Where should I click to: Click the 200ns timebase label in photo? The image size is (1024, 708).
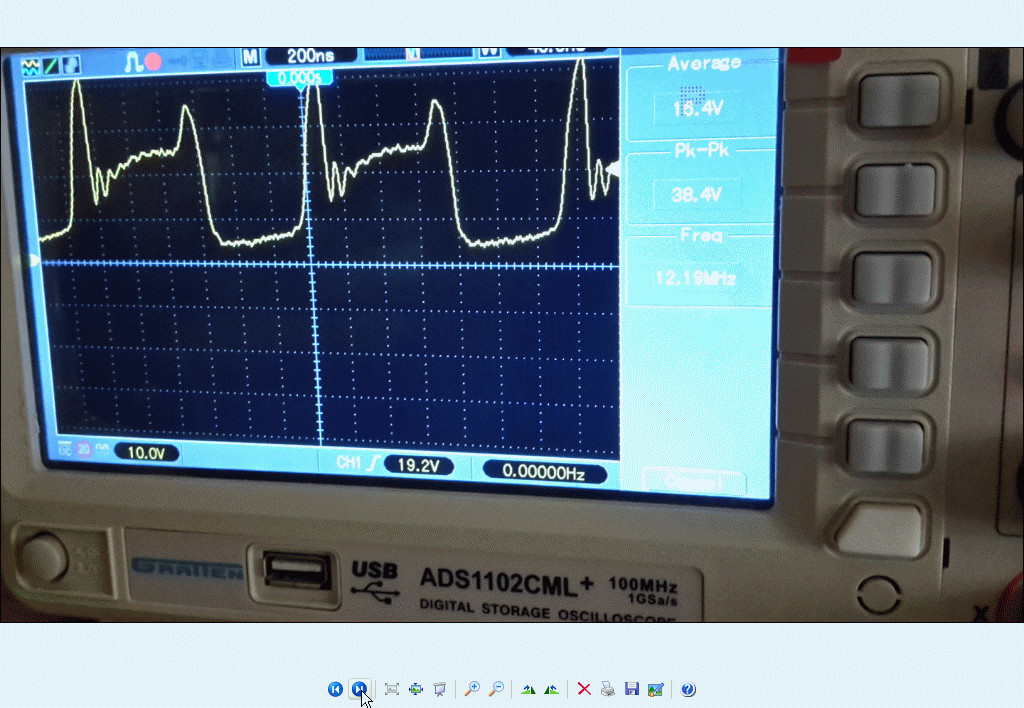312,56
